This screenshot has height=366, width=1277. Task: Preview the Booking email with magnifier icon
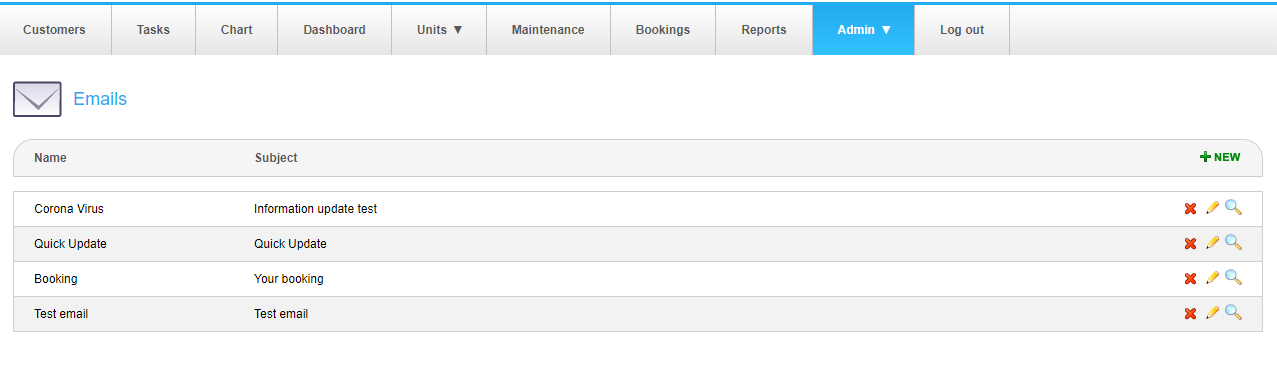(x=1233, y=278)
